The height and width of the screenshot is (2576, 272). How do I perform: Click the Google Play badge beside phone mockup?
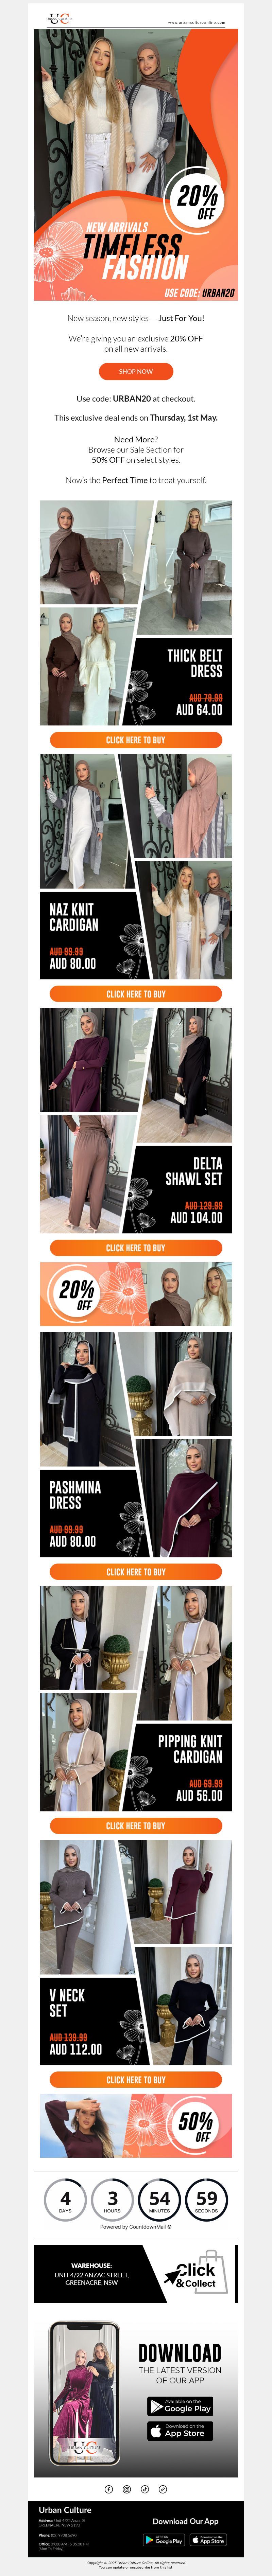click(180, 2406)
